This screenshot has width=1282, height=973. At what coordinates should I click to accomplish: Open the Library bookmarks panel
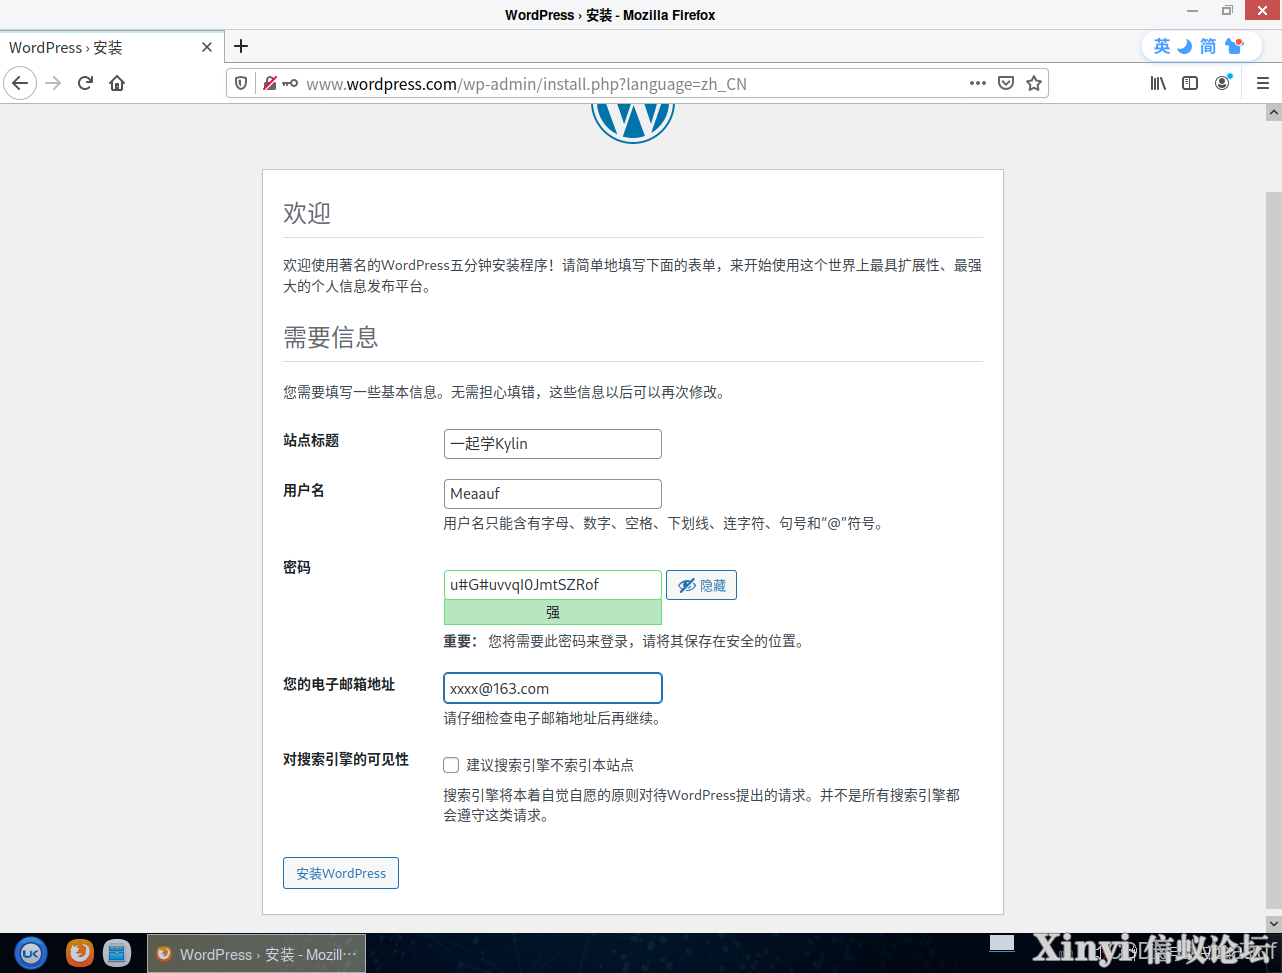(x=1158, y=83)
